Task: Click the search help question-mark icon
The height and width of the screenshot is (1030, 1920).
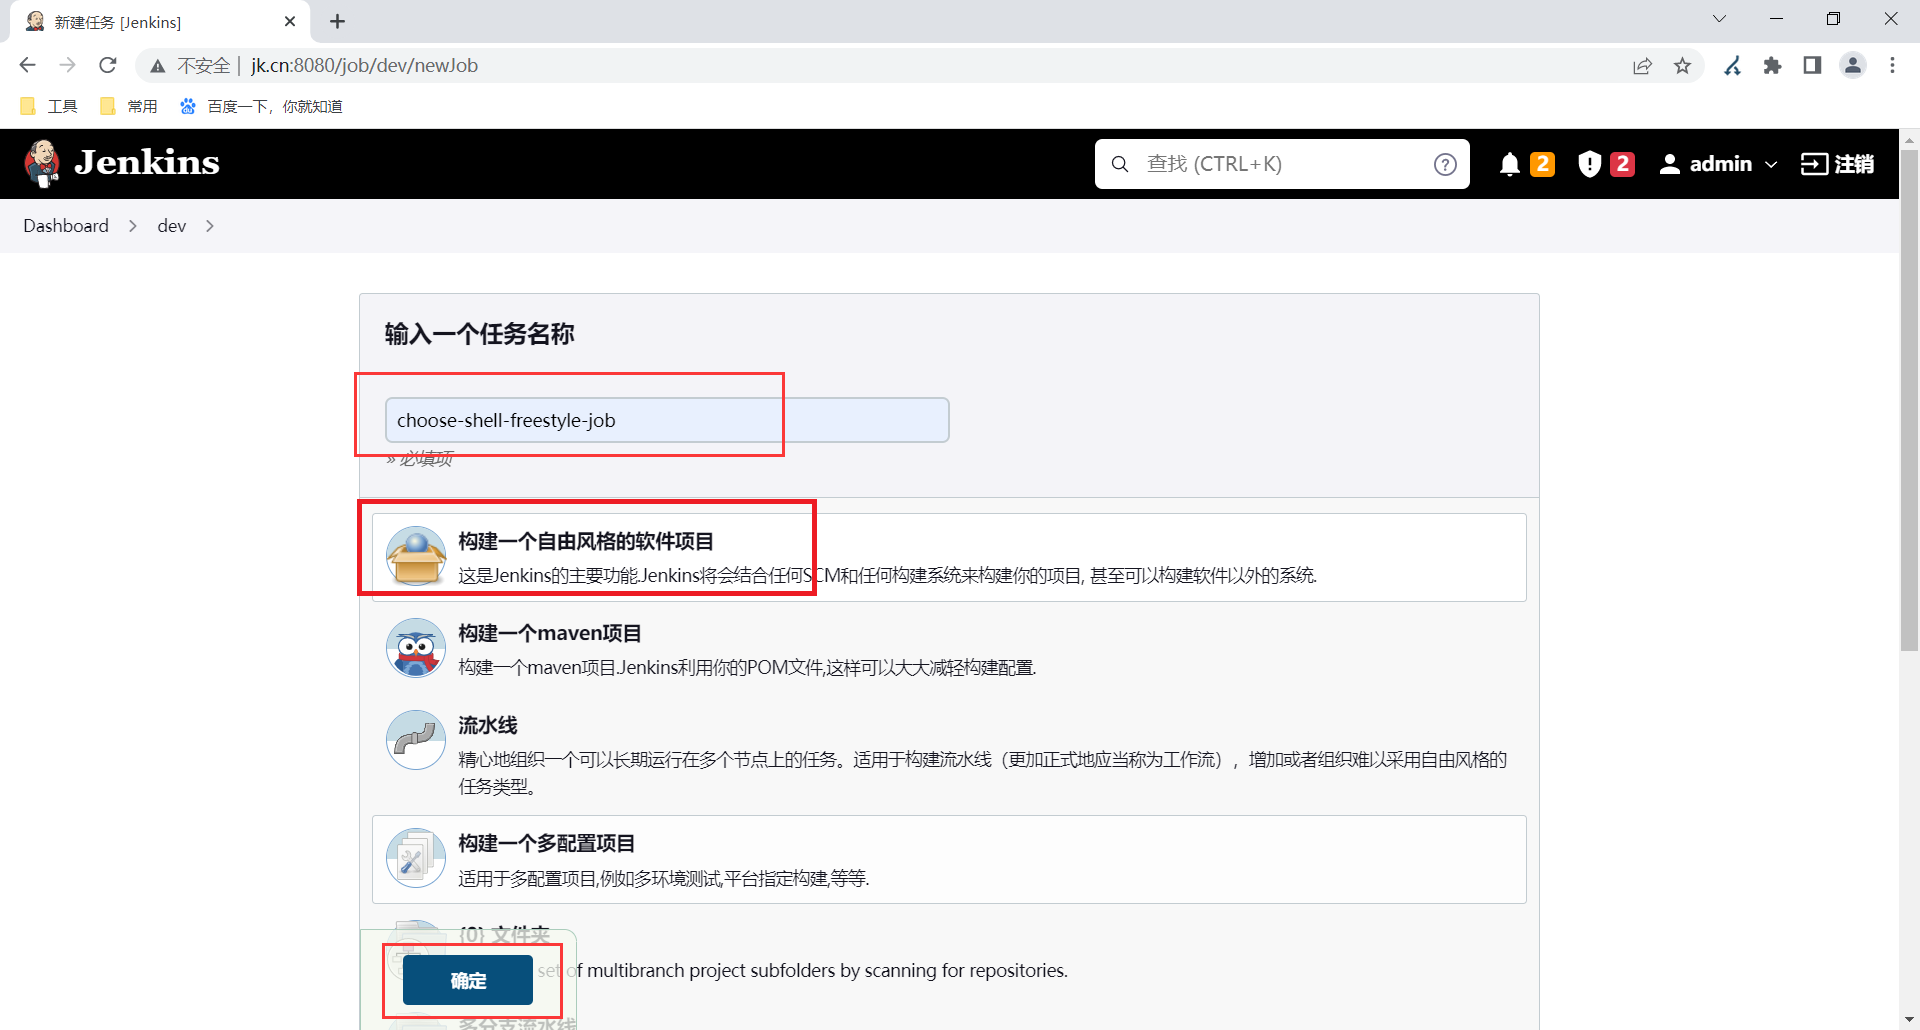Action: tap(1445, 164)
